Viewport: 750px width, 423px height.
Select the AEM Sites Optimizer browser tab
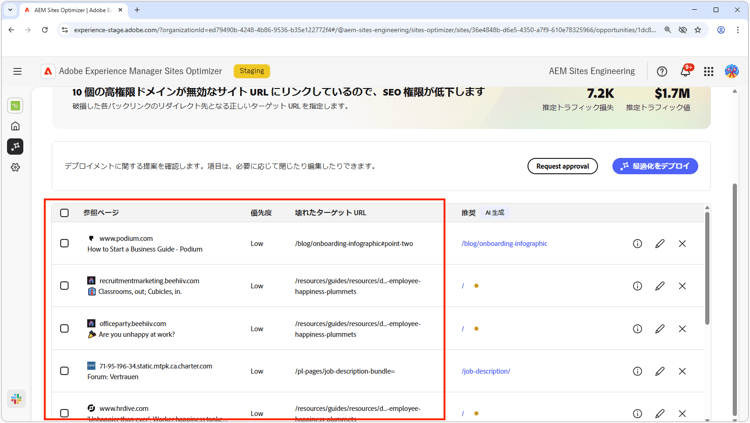72,10
